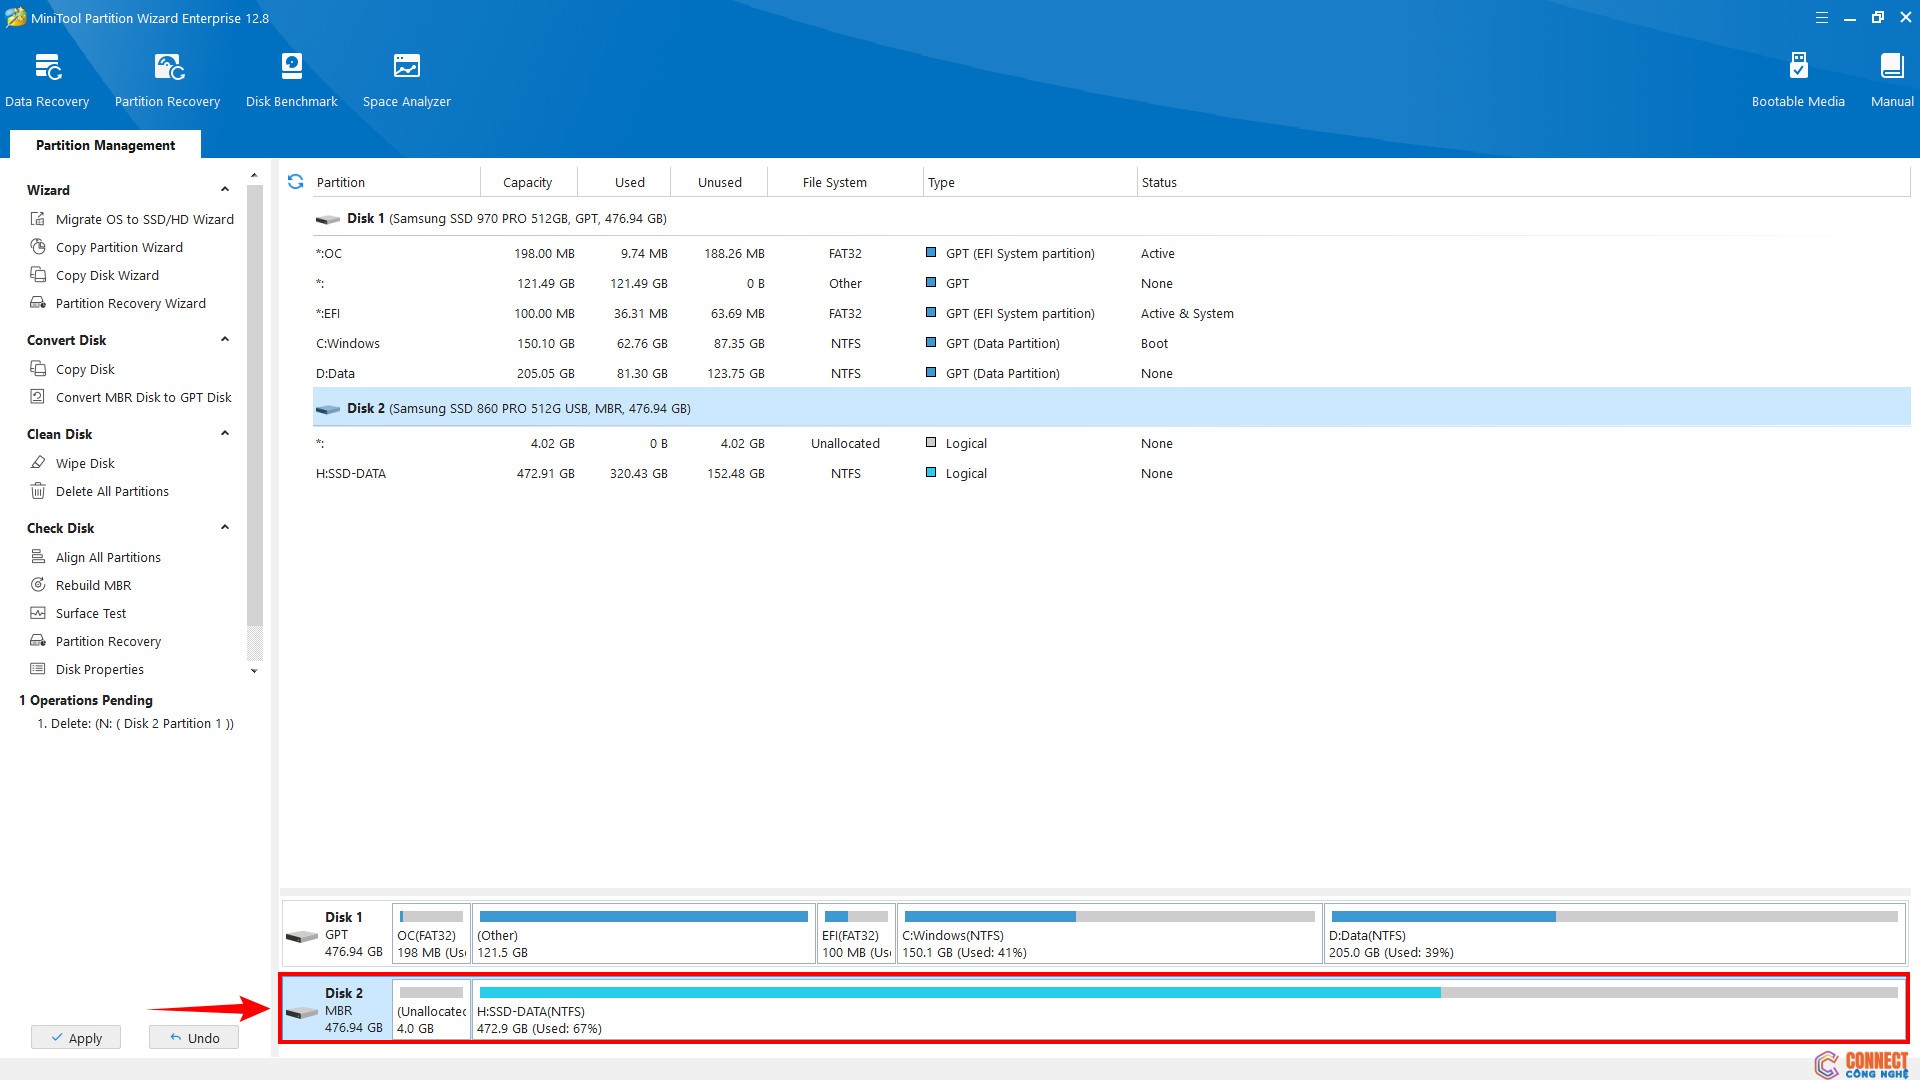The image size is (1920, 1080).
Task: Click the Copy Disk Wizard icon
Action: [38, 275]
